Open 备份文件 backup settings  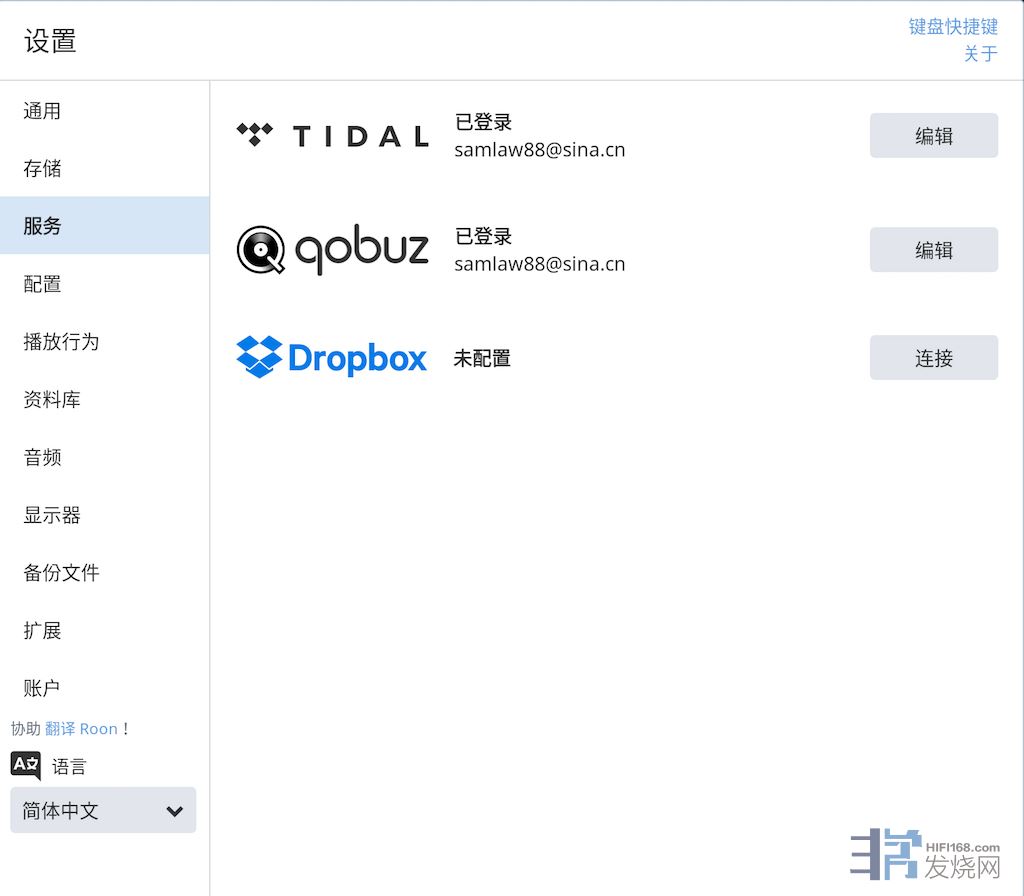(x=61, y=573)
